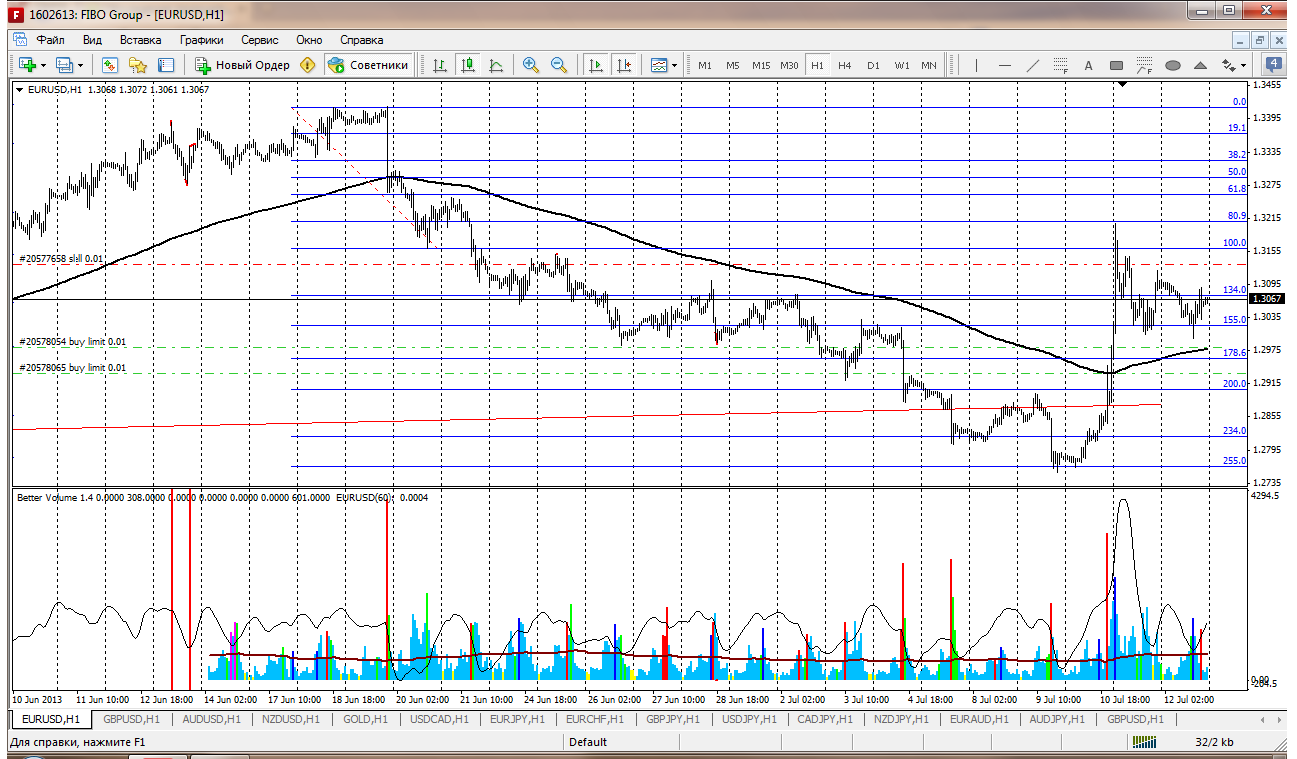Image resolution: width=1297 pixels, height=759 pixels.
Task: Select the horizontal line drawing tool
Action: (x=1005, y=65)
